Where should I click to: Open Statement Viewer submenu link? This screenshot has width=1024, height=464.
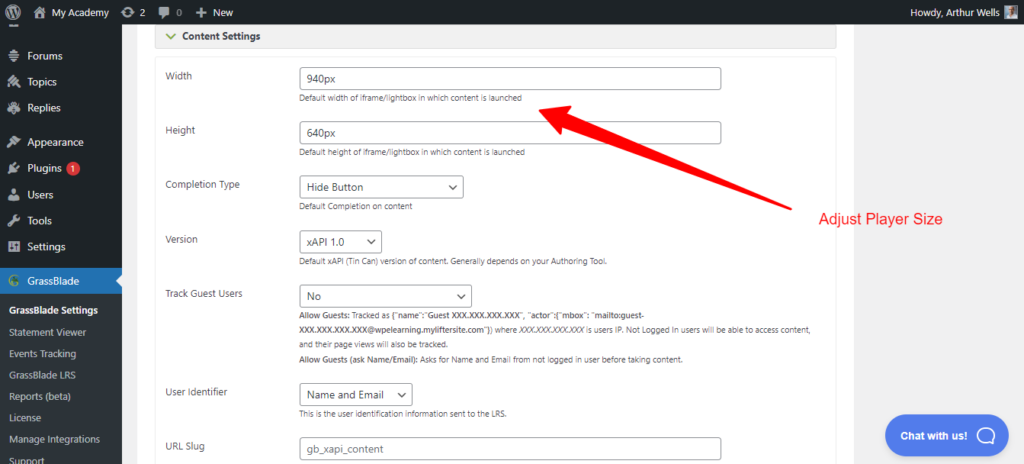pyautogui.click(x=48, y=332)
